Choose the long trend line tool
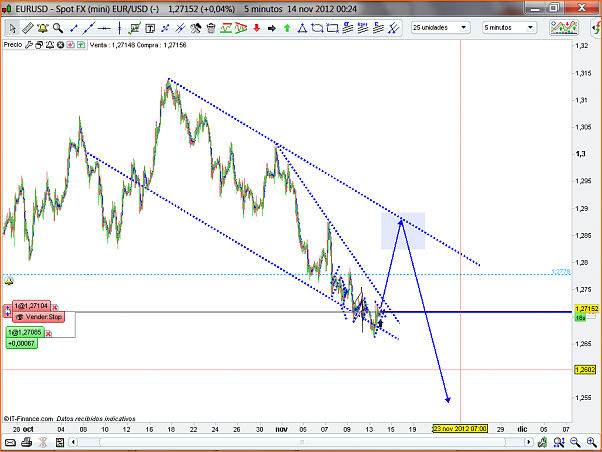The width and height of the screenshot is (602, 452). pos(89,28)
